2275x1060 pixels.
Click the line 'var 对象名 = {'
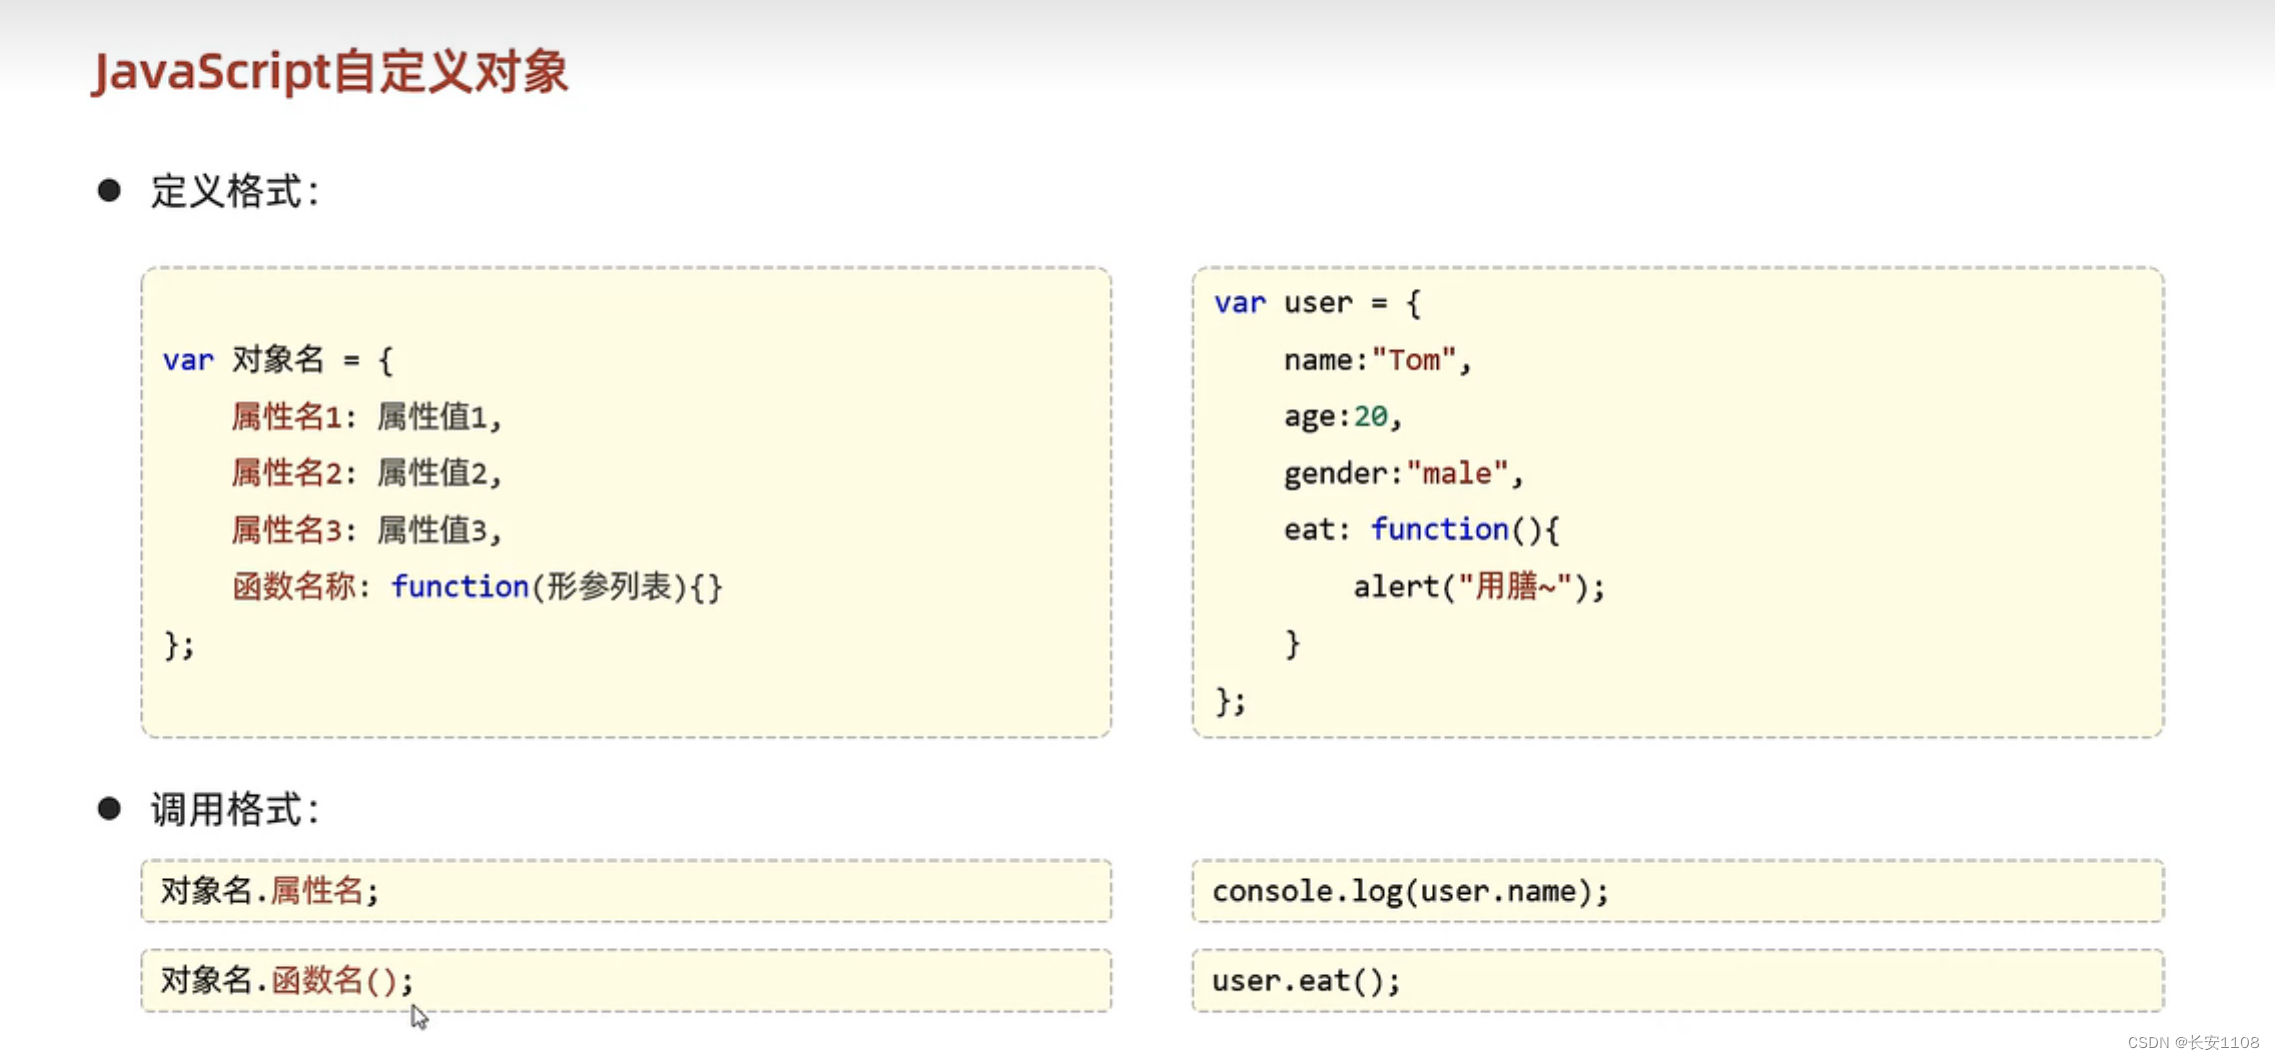[x=279, y=360]
